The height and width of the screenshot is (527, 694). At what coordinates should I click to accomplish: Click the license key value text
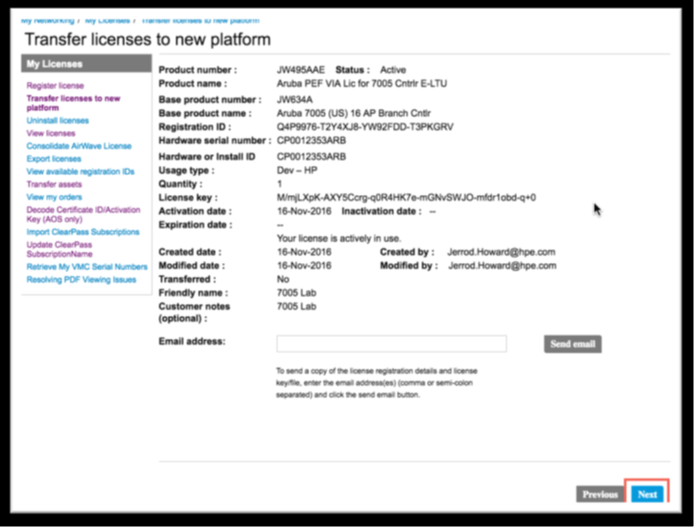[406, 197]
